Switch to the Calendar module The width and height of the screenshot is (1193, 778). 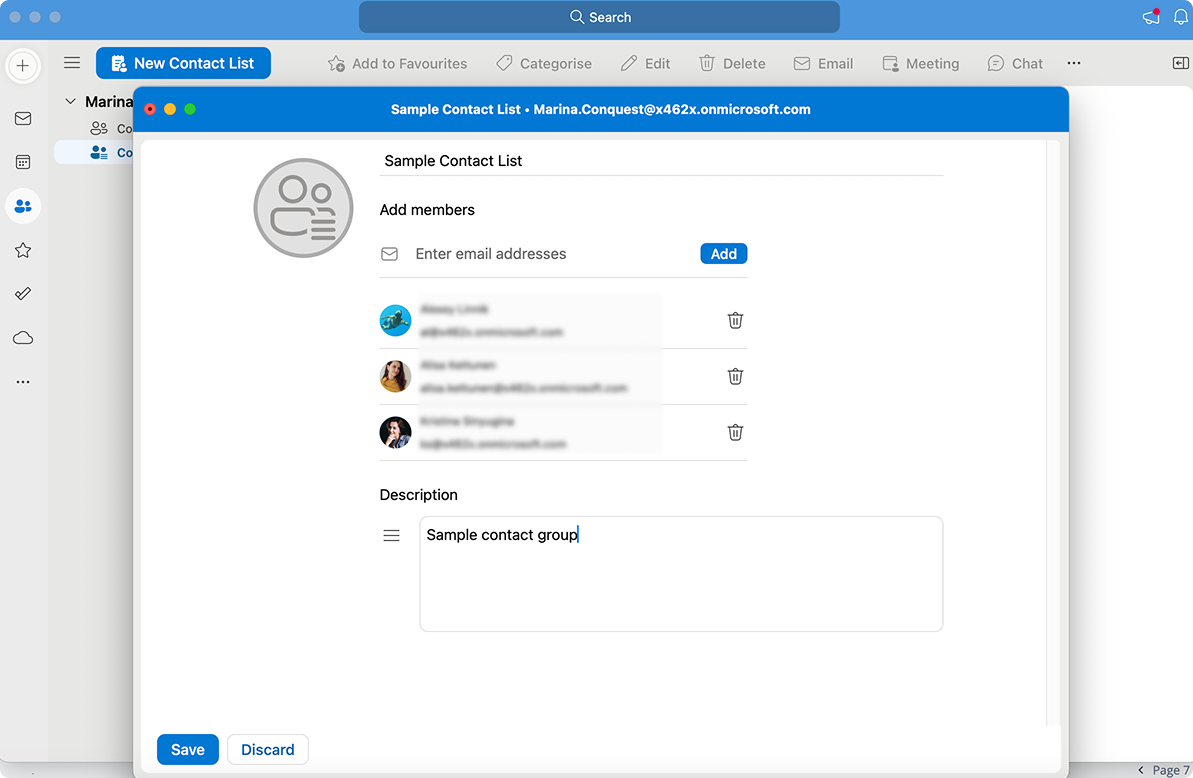coord(23,162)
